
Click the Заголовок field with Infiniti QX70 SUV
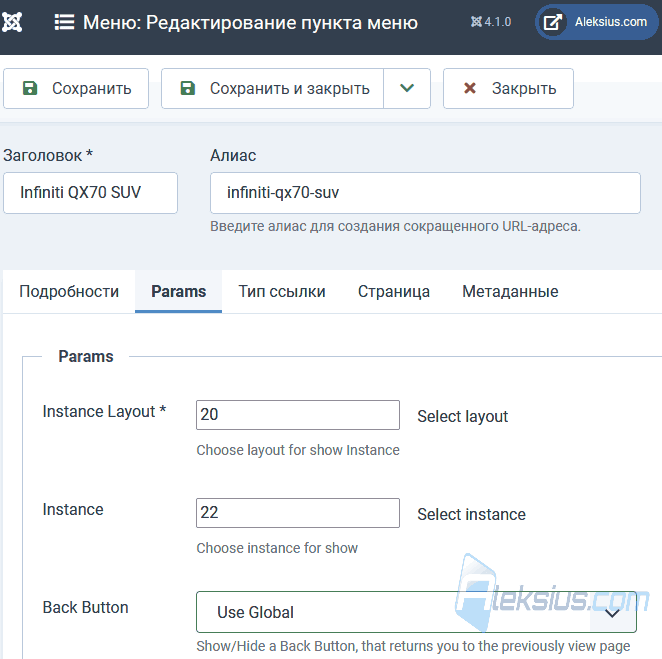90,193
